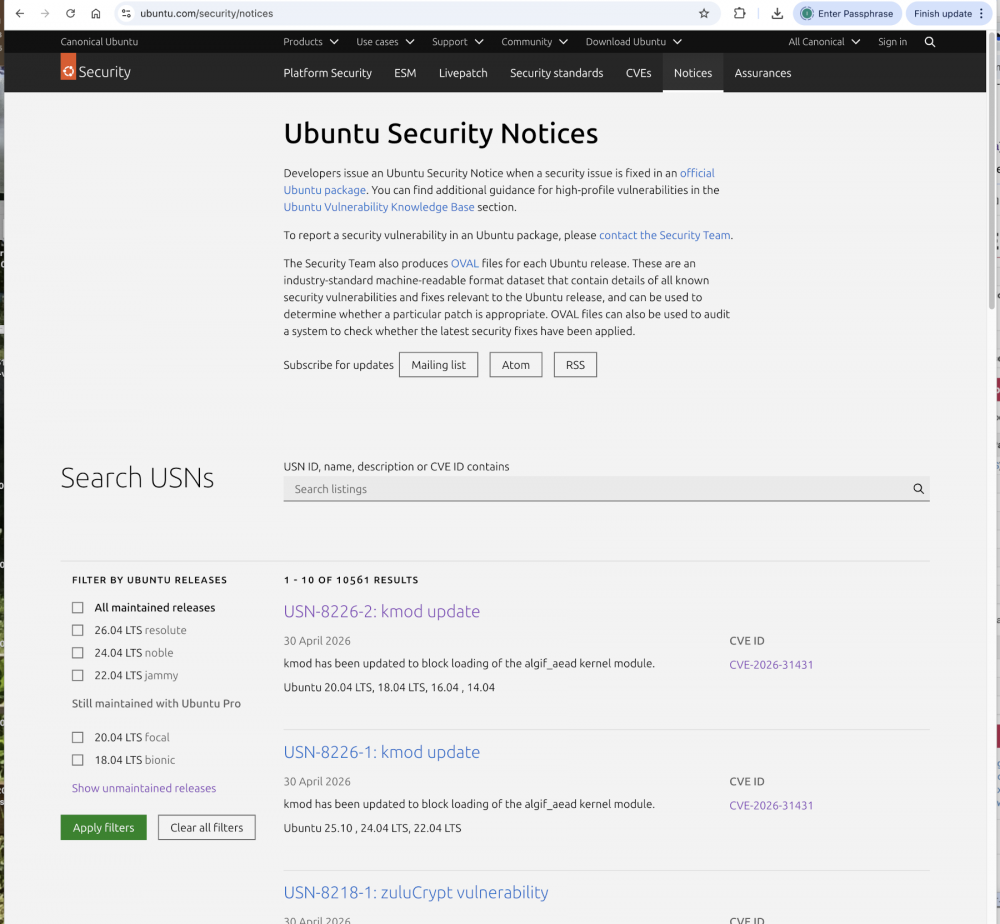
Task: Open site search magnifier in top bar
Action: [930, 42]
